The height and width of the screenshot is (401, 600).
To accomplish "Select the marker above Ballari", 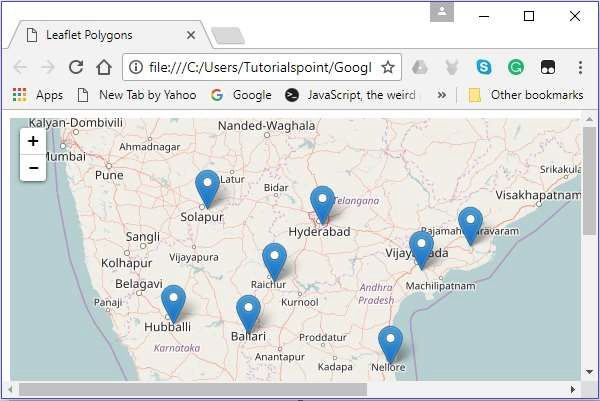I will [248, 312].
